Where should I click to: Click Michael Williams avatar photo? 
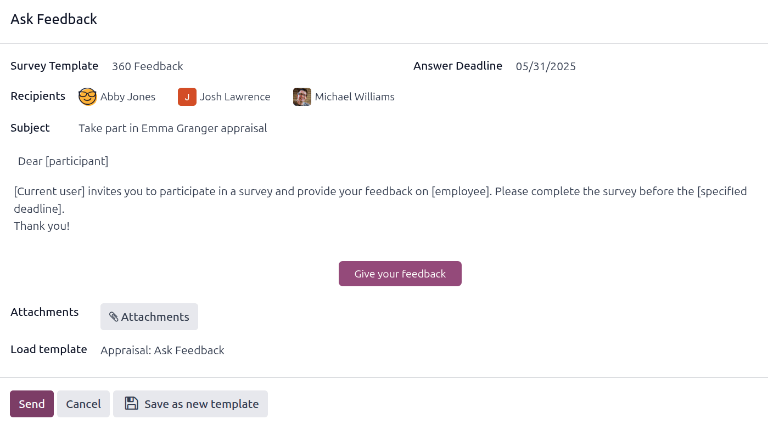301,97
